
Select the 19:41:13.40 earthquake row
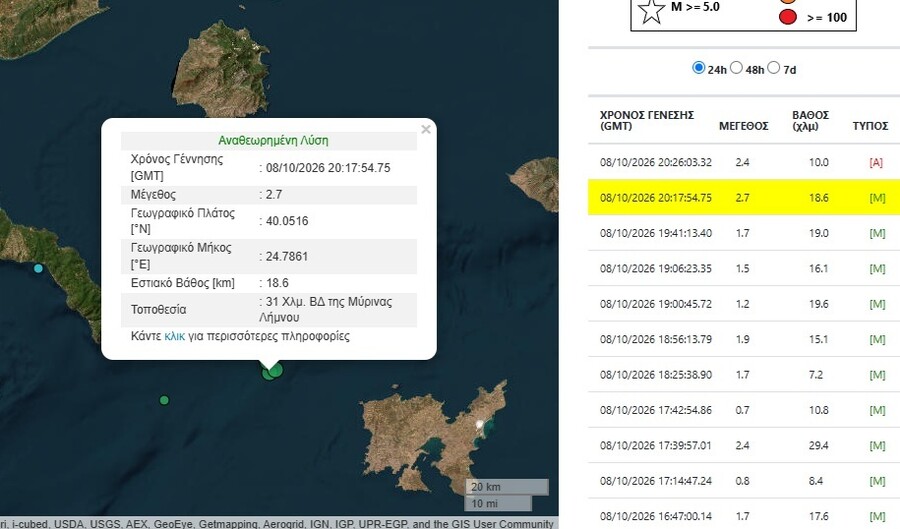[744, 233]
